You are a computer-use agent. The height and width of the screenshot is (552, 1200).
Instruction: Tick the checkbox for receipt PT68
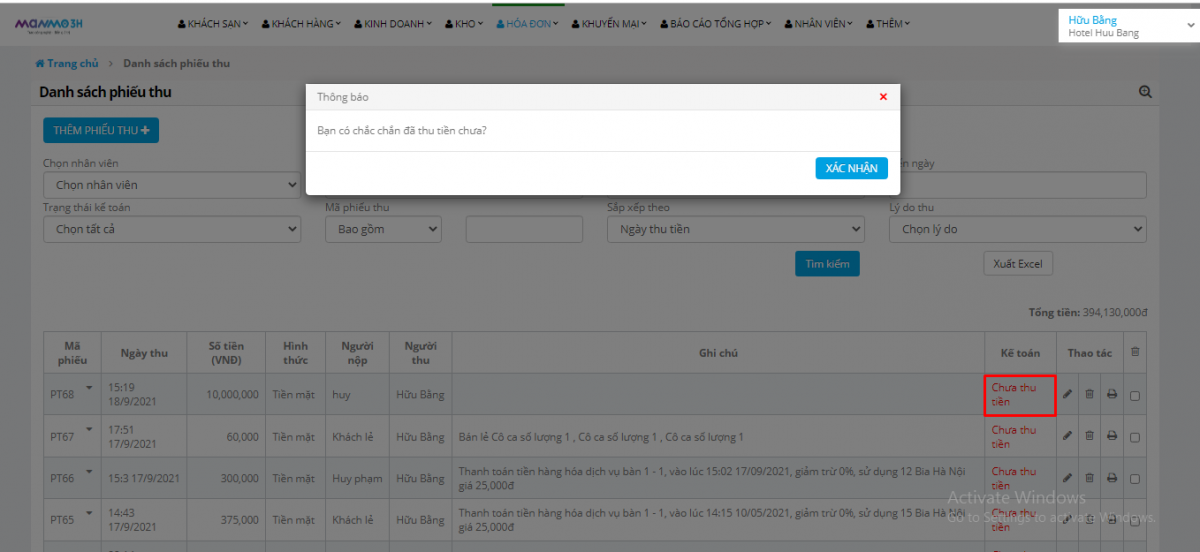(x=1134, y=395)
